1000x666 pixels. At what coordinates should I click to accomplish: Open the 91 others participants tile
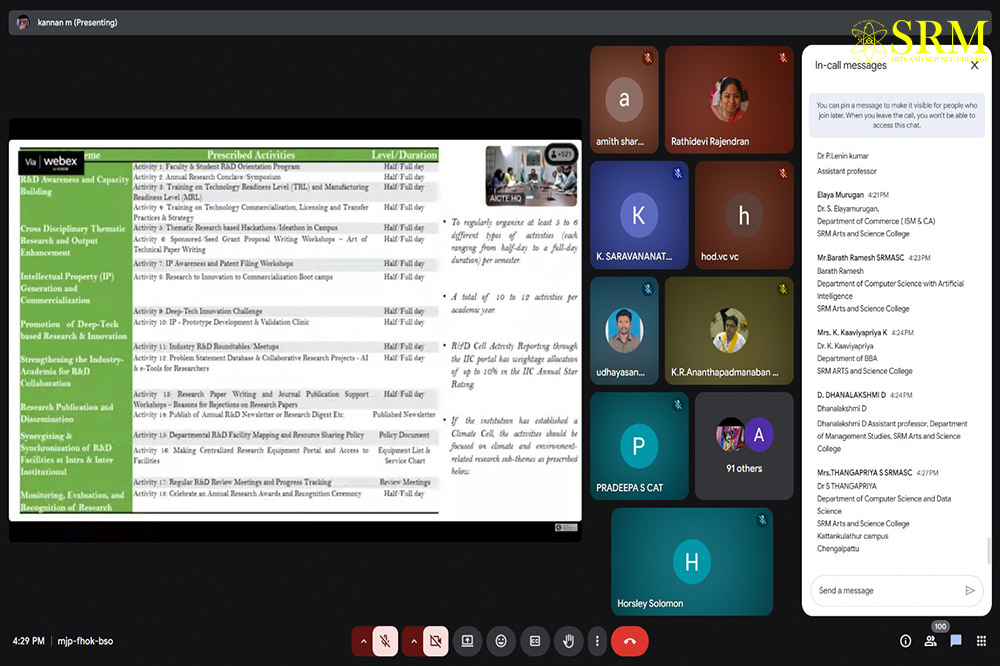(x=744, y=446)
